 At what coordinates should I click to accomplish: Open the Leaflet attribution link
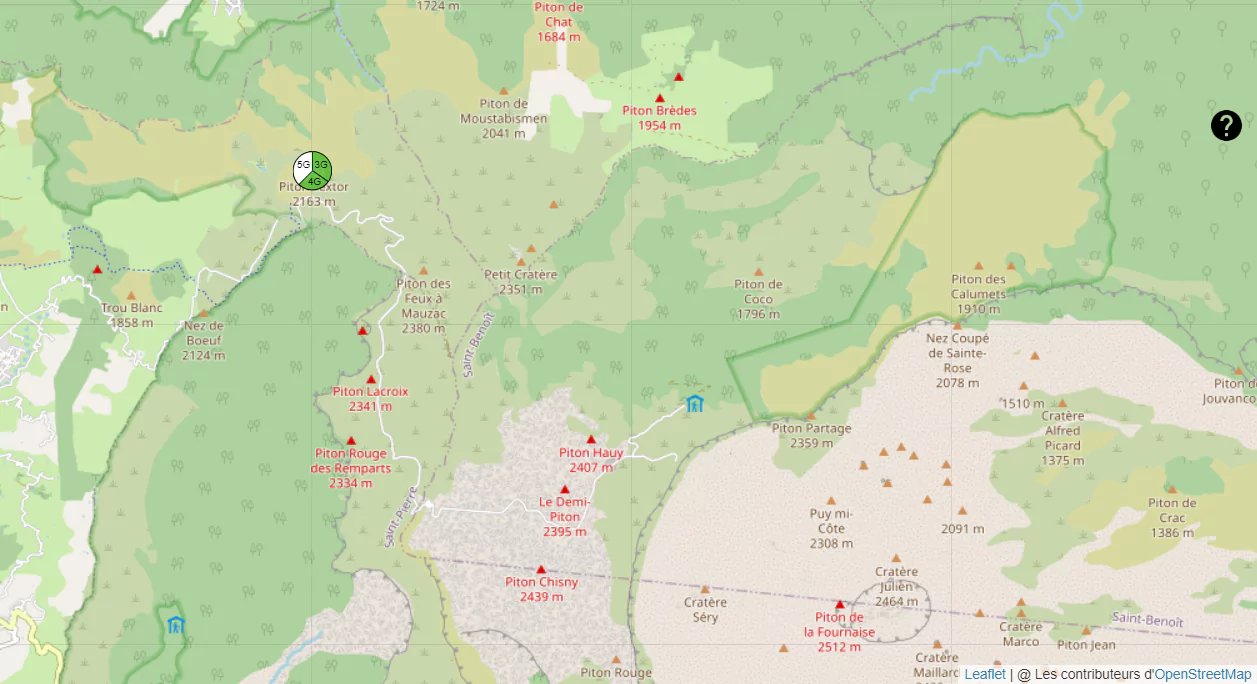tap(985, 674)
